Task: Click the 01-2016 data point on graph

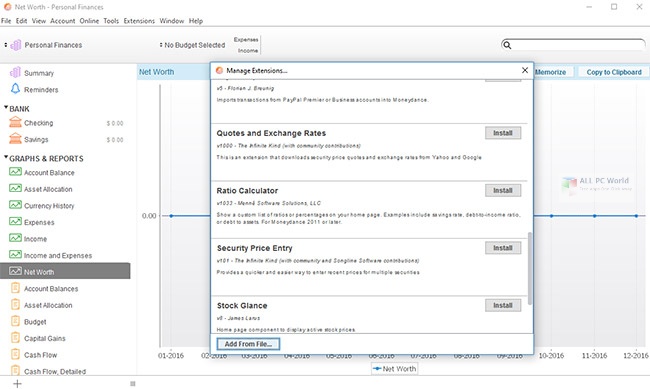Action: (x=171, y=216)
